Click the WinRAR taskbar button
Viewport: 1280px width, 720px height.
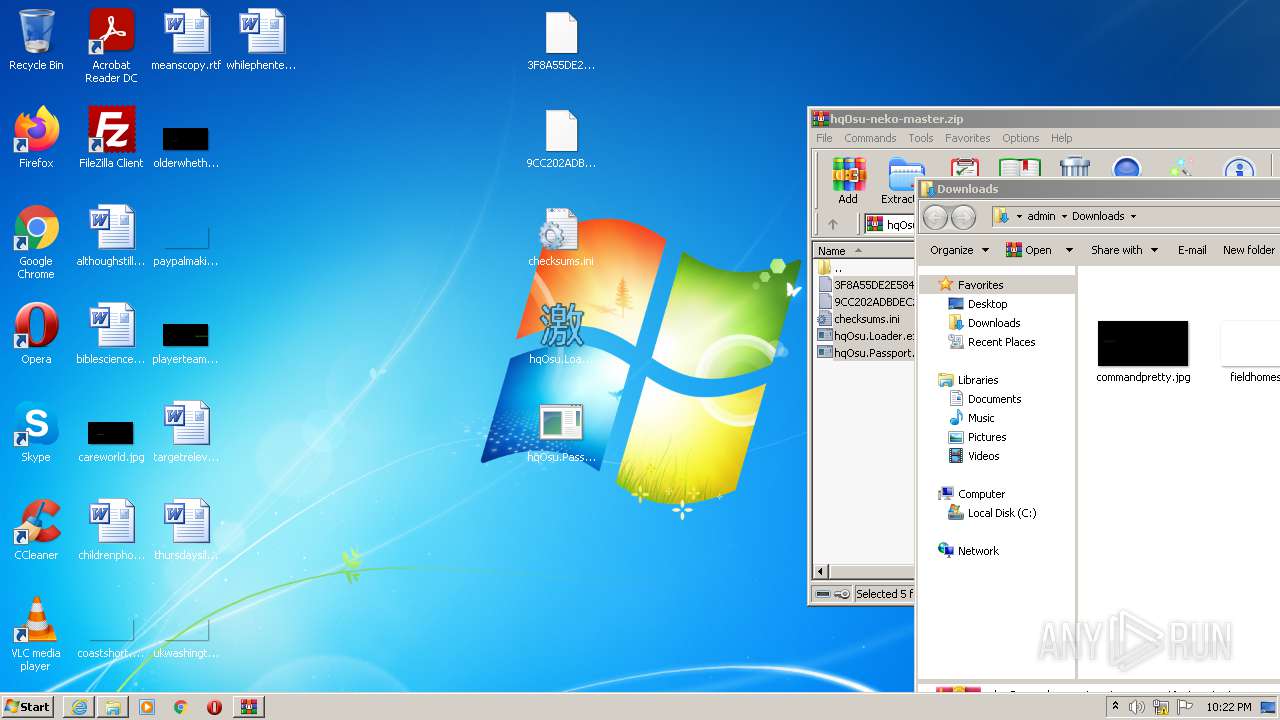[249, 707]
